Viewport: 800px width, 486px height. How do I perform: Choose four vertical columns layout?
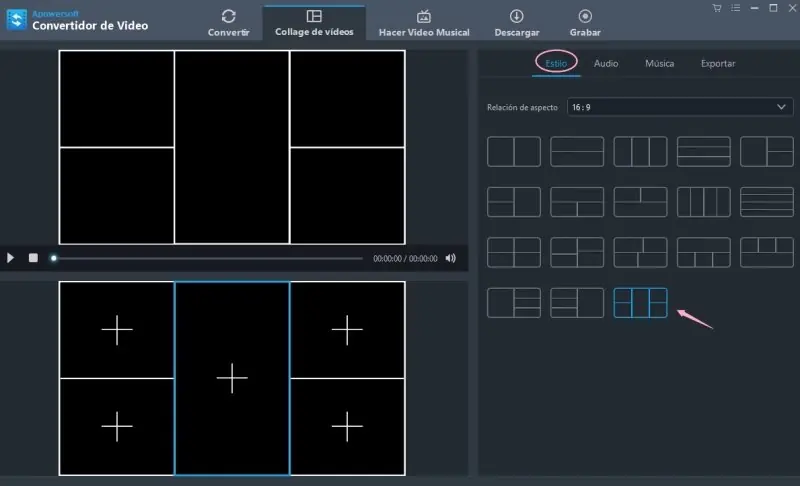[x=704, y=202]
